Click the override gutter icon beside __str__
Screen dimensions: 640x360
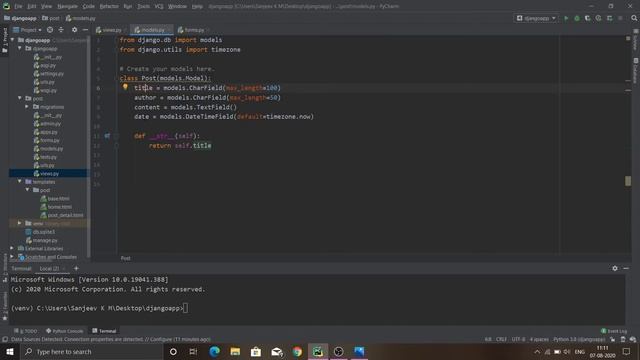pyautogui.click(x=107, y=136)
